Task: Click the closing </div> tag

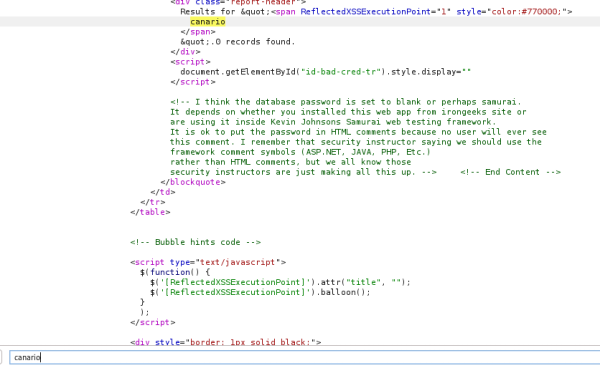Action: [x=185, y=52]
